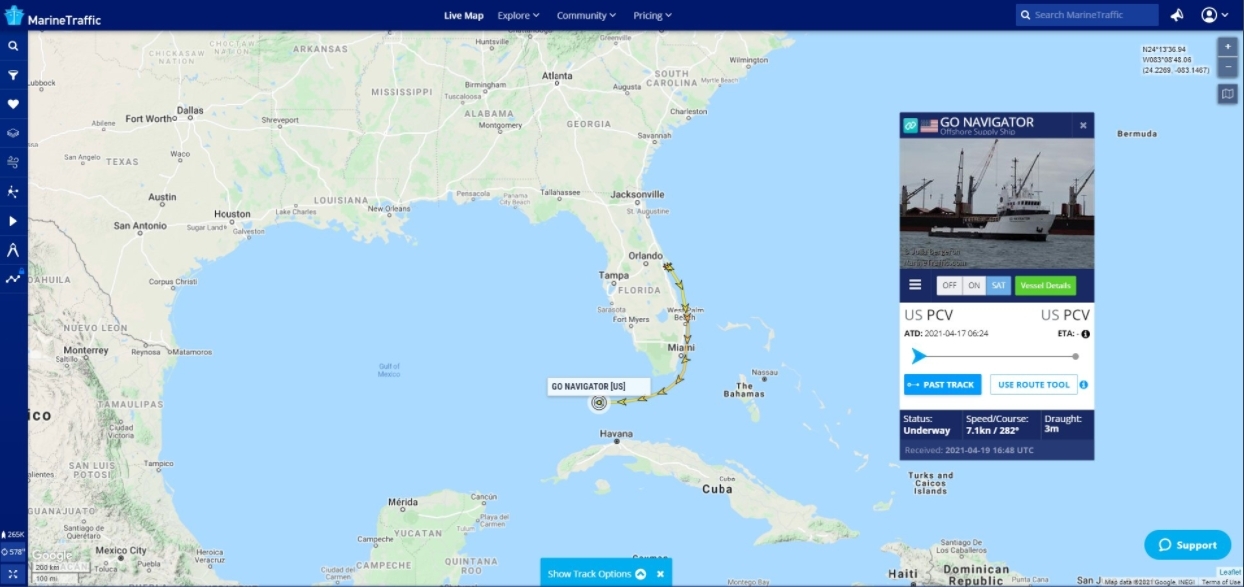
Task: Open the map layers icon in sidebar
Action: (x=13, y=133)
